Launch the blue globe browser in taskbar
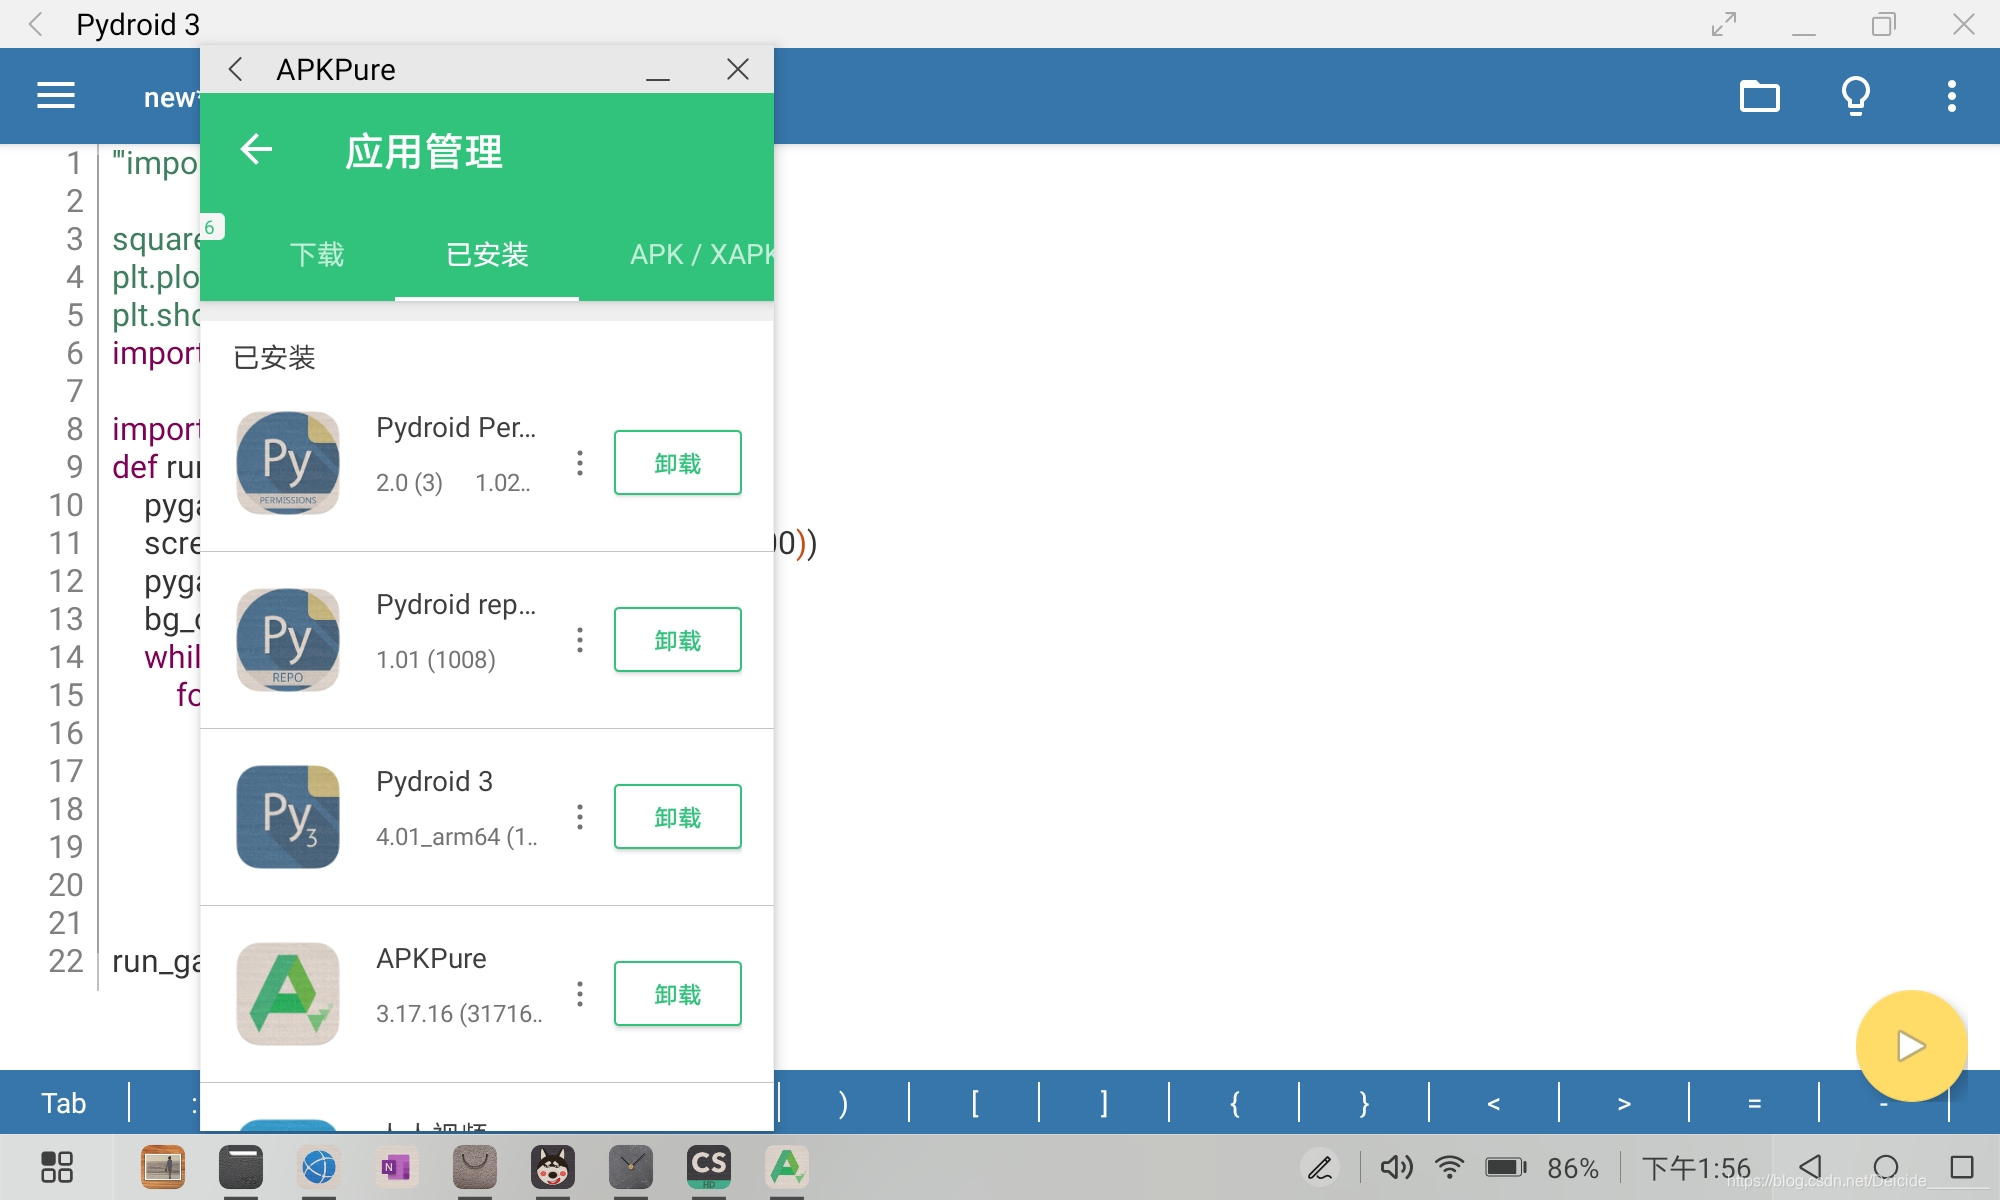 [x=319, y=1167]
